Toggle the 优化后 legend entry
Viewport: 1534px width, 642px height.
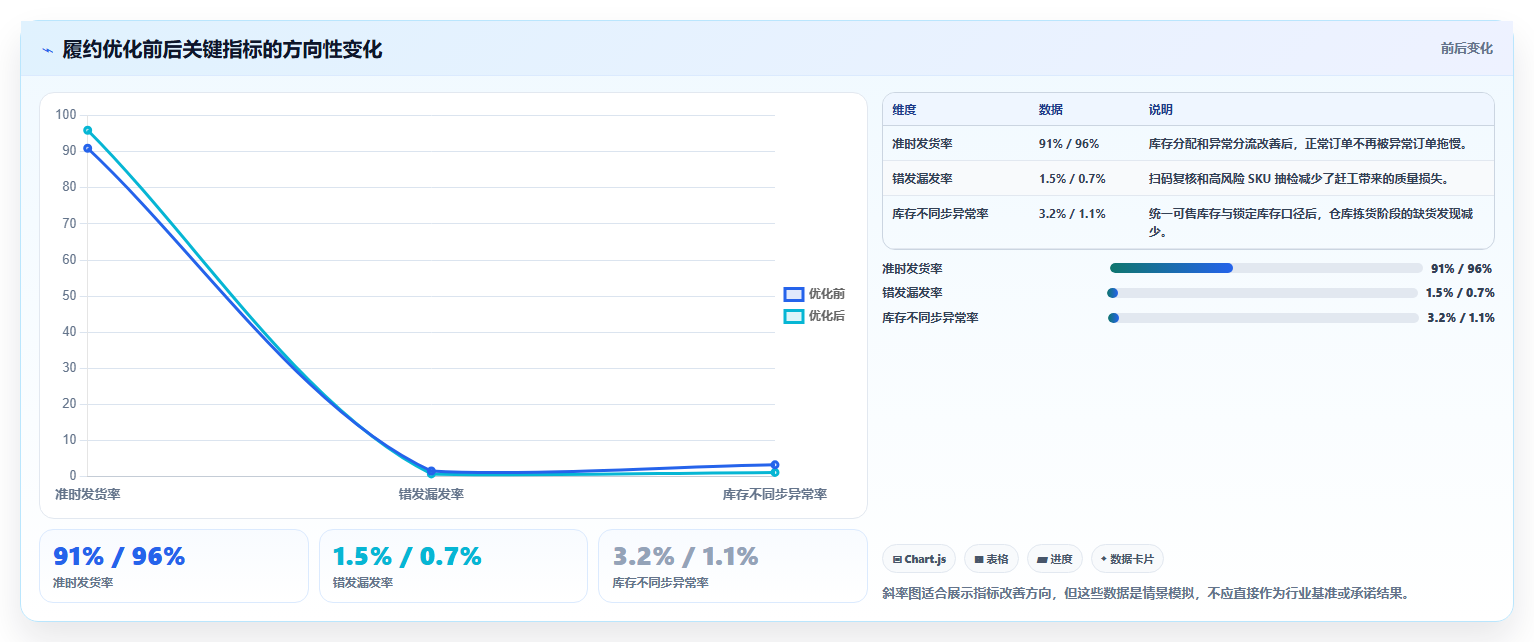(814, 316)
